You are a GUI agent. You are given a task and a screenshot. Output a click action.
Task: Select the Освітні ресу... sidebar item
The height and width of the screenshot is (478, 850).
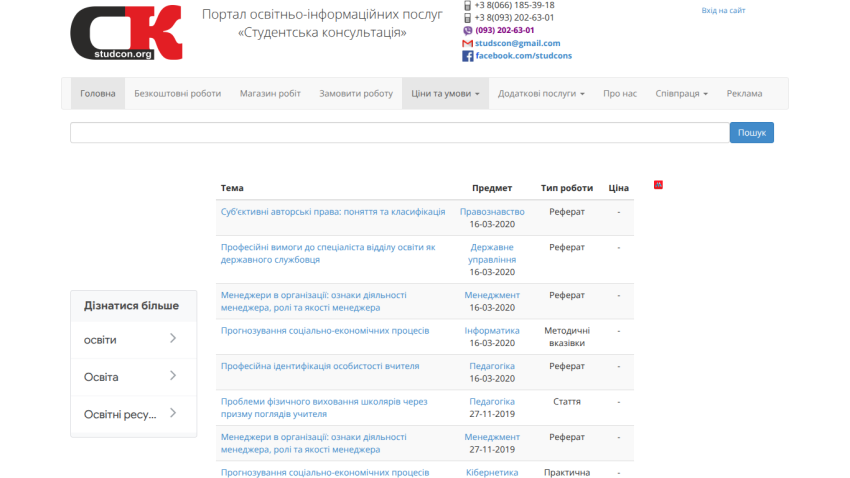point(133,415)
